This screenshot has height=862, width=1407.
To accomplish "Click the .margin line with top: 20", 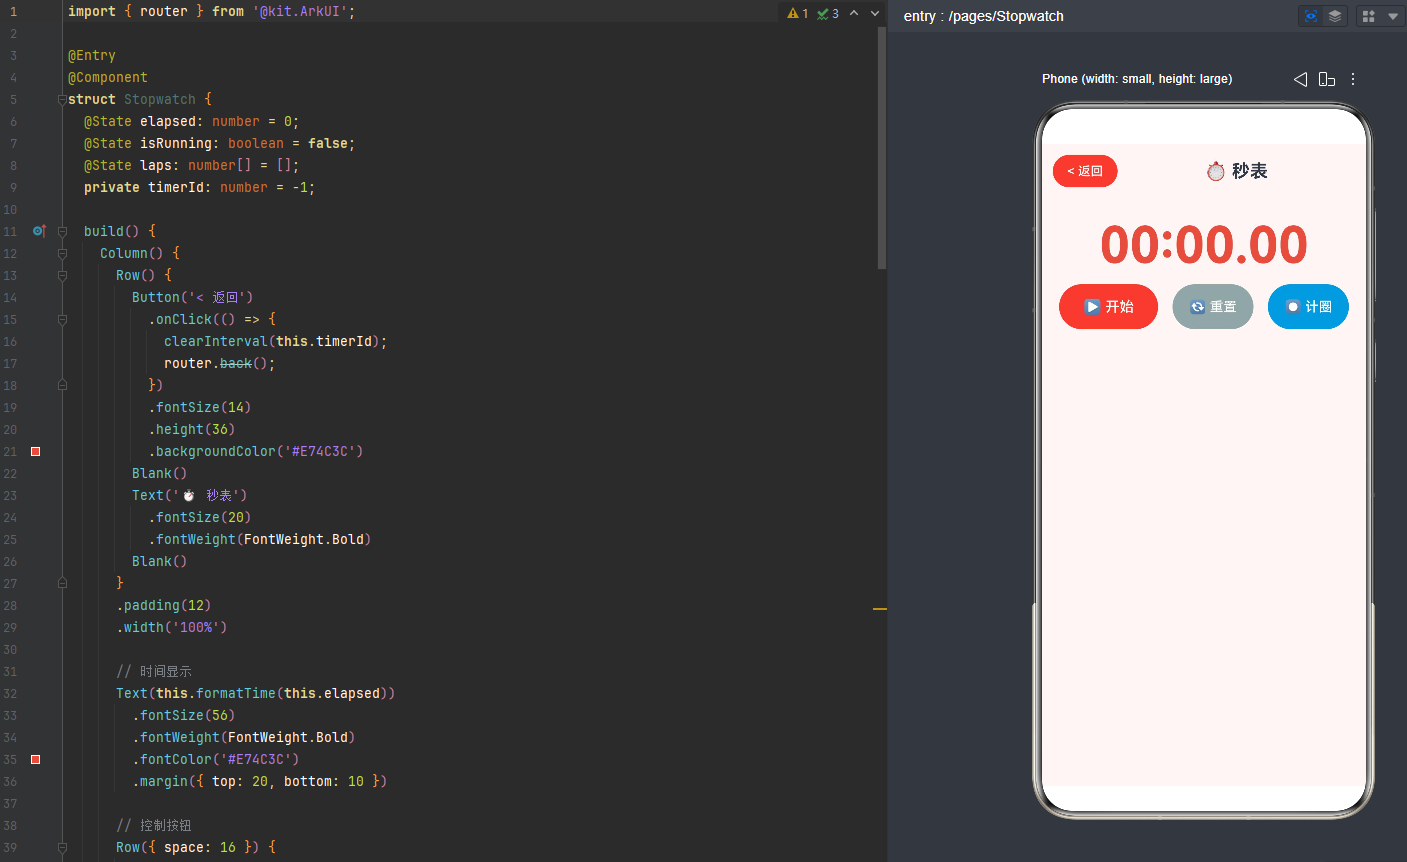I will pyautogui.click(x=260, y=782).
